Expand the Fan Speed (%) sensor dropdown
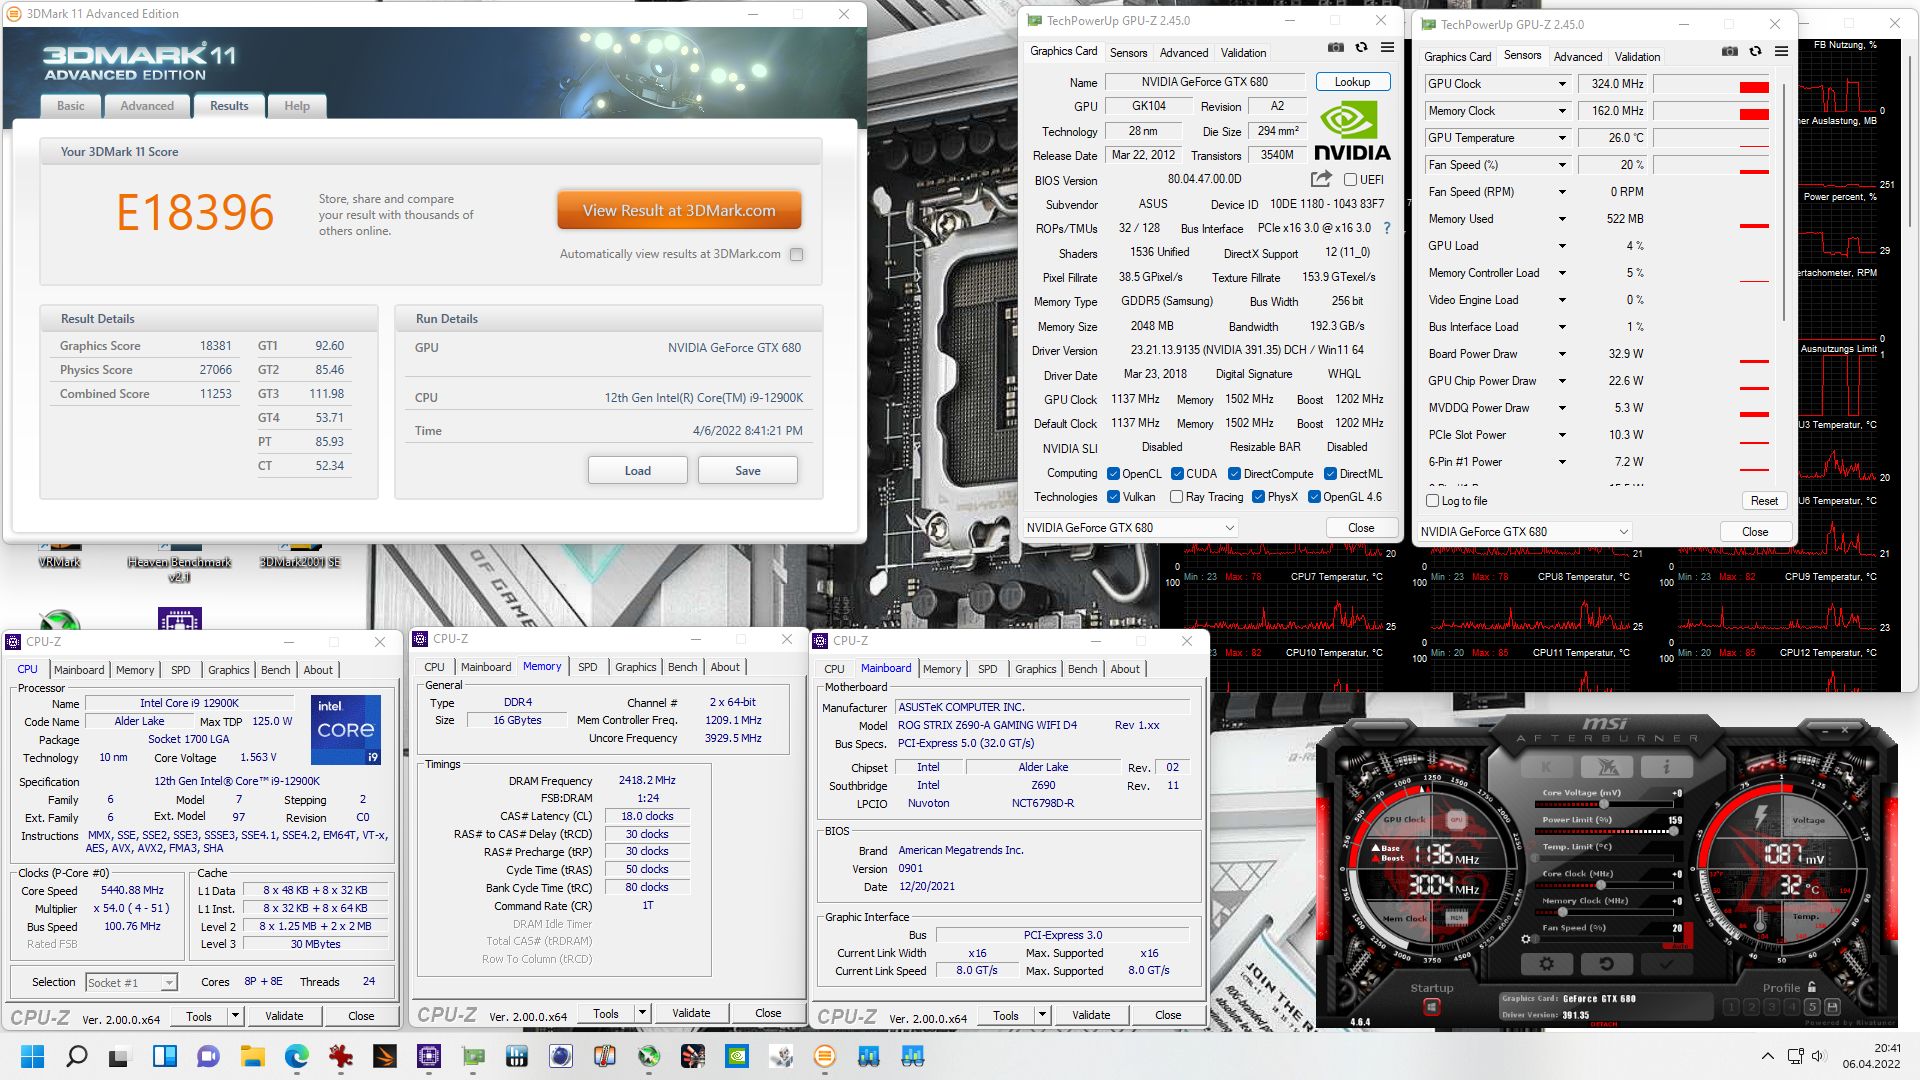 point(1562,165)
